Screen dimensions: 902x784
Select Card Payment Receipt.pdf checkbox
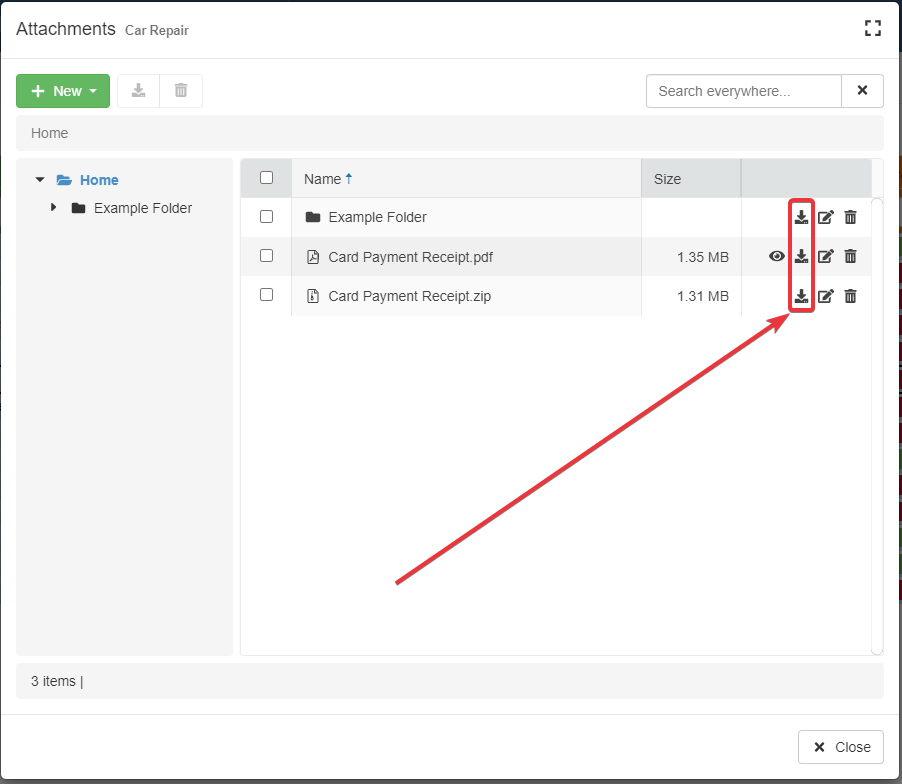tap(266, 256)
